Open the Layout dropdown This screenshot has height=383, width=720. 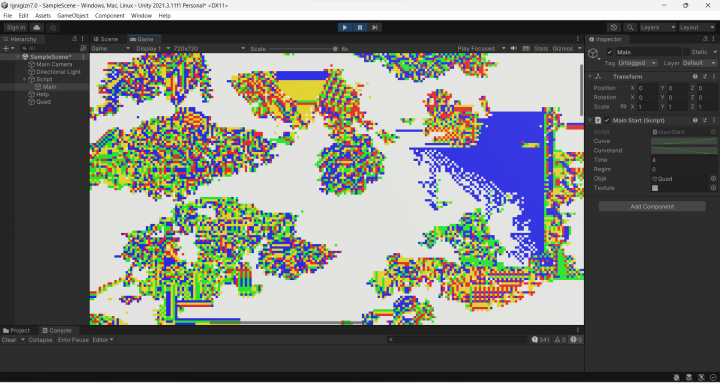tap(697, 28)
